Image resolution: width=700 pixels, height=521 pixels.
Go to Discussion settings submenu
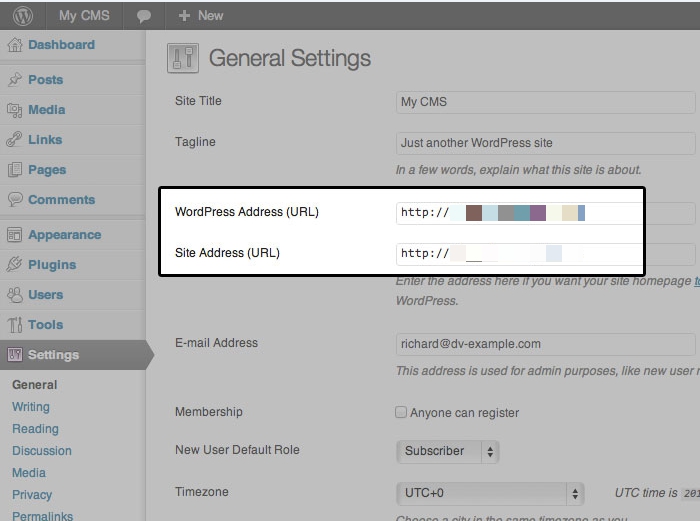tap(42, 450)
